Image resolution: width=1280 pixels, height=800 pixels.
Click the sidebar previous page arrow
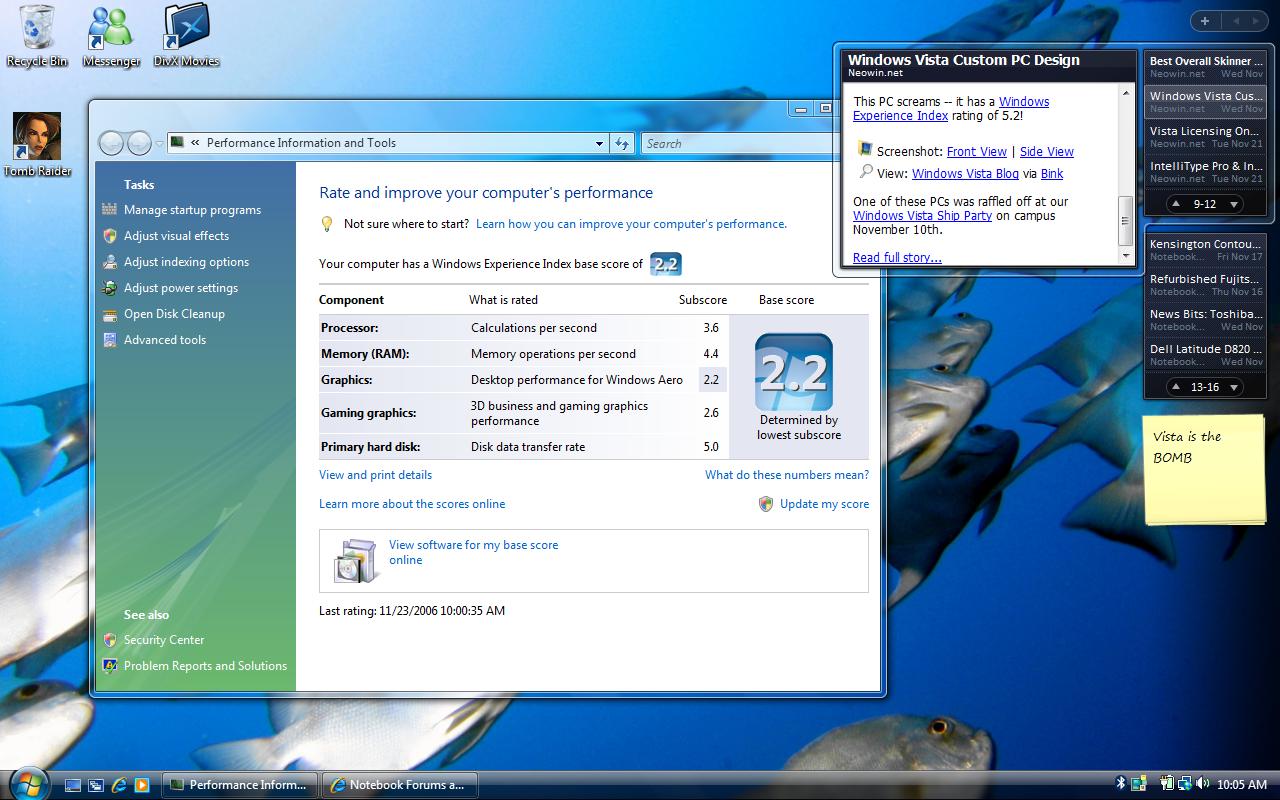click(x=1235, y=21)
